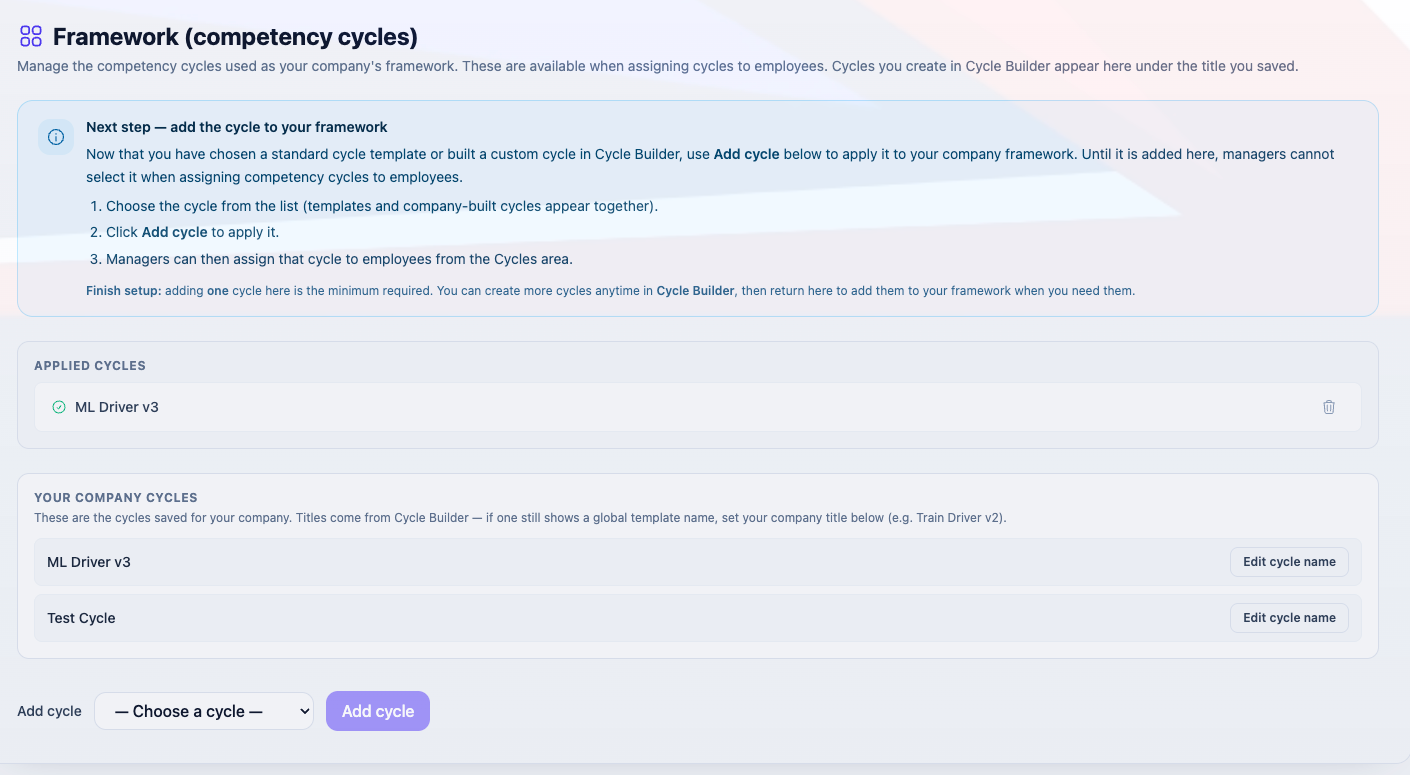
Task: Edit cycle name for Test Cycle
Action: (x=1289, y=618)
